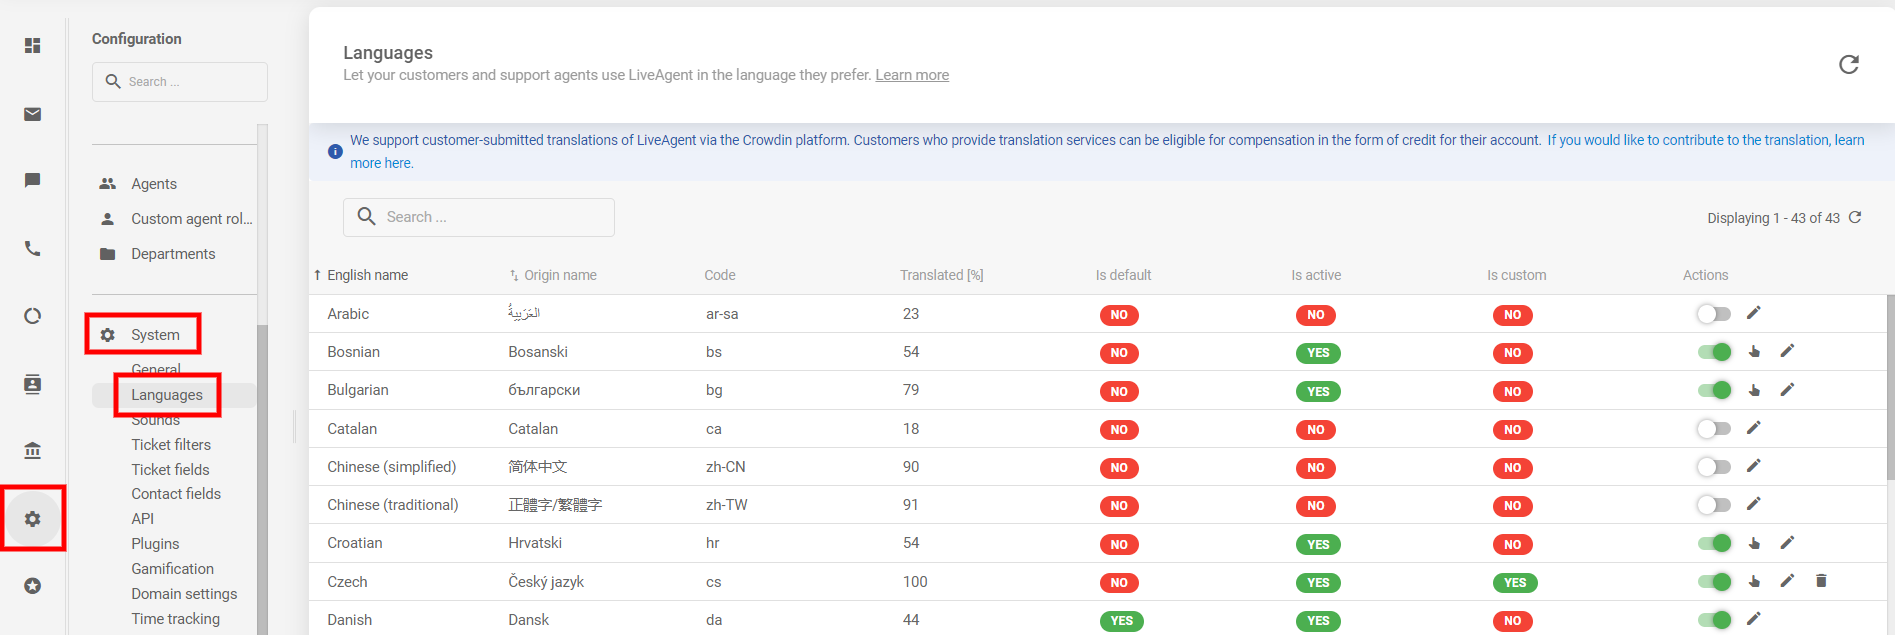Disable the Bulgarian language toggle

click(1714, 390)
